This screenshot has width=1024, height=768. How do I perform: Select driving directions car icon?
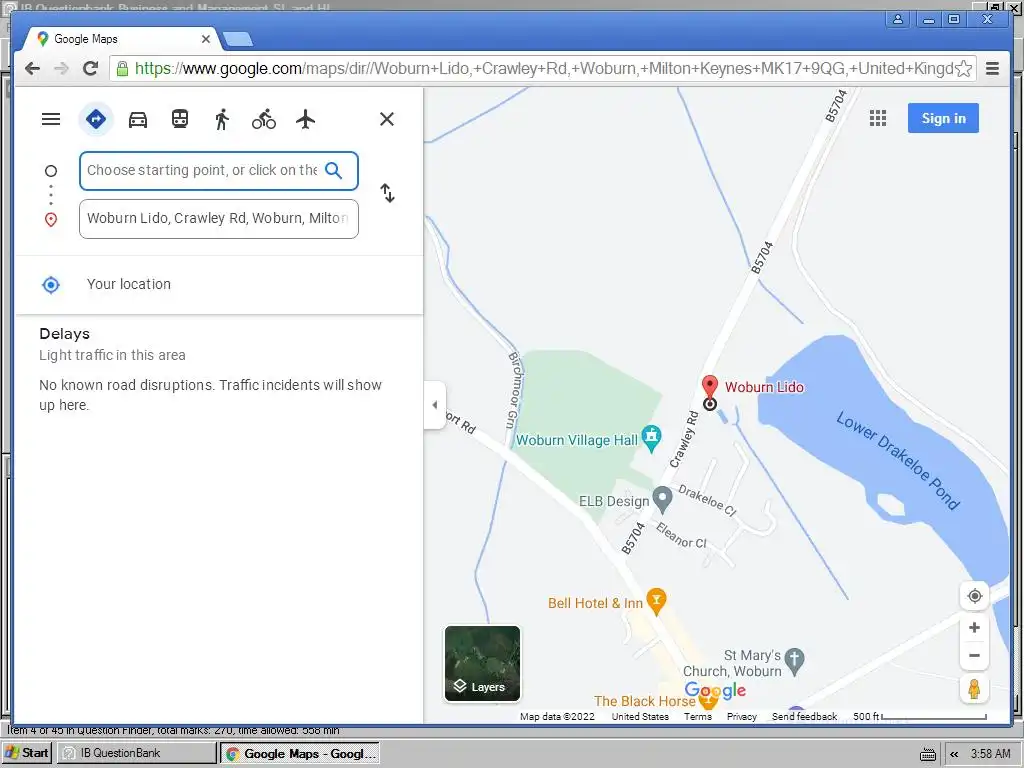point(138,120)
